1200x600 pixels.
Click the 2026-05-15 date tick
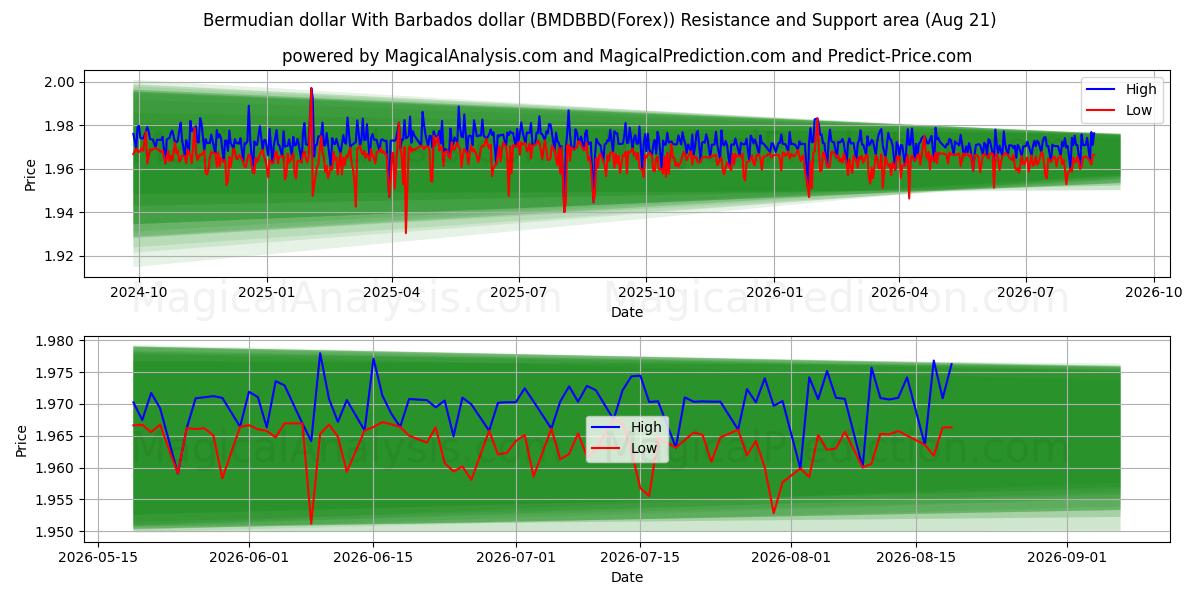click(98, 559)
